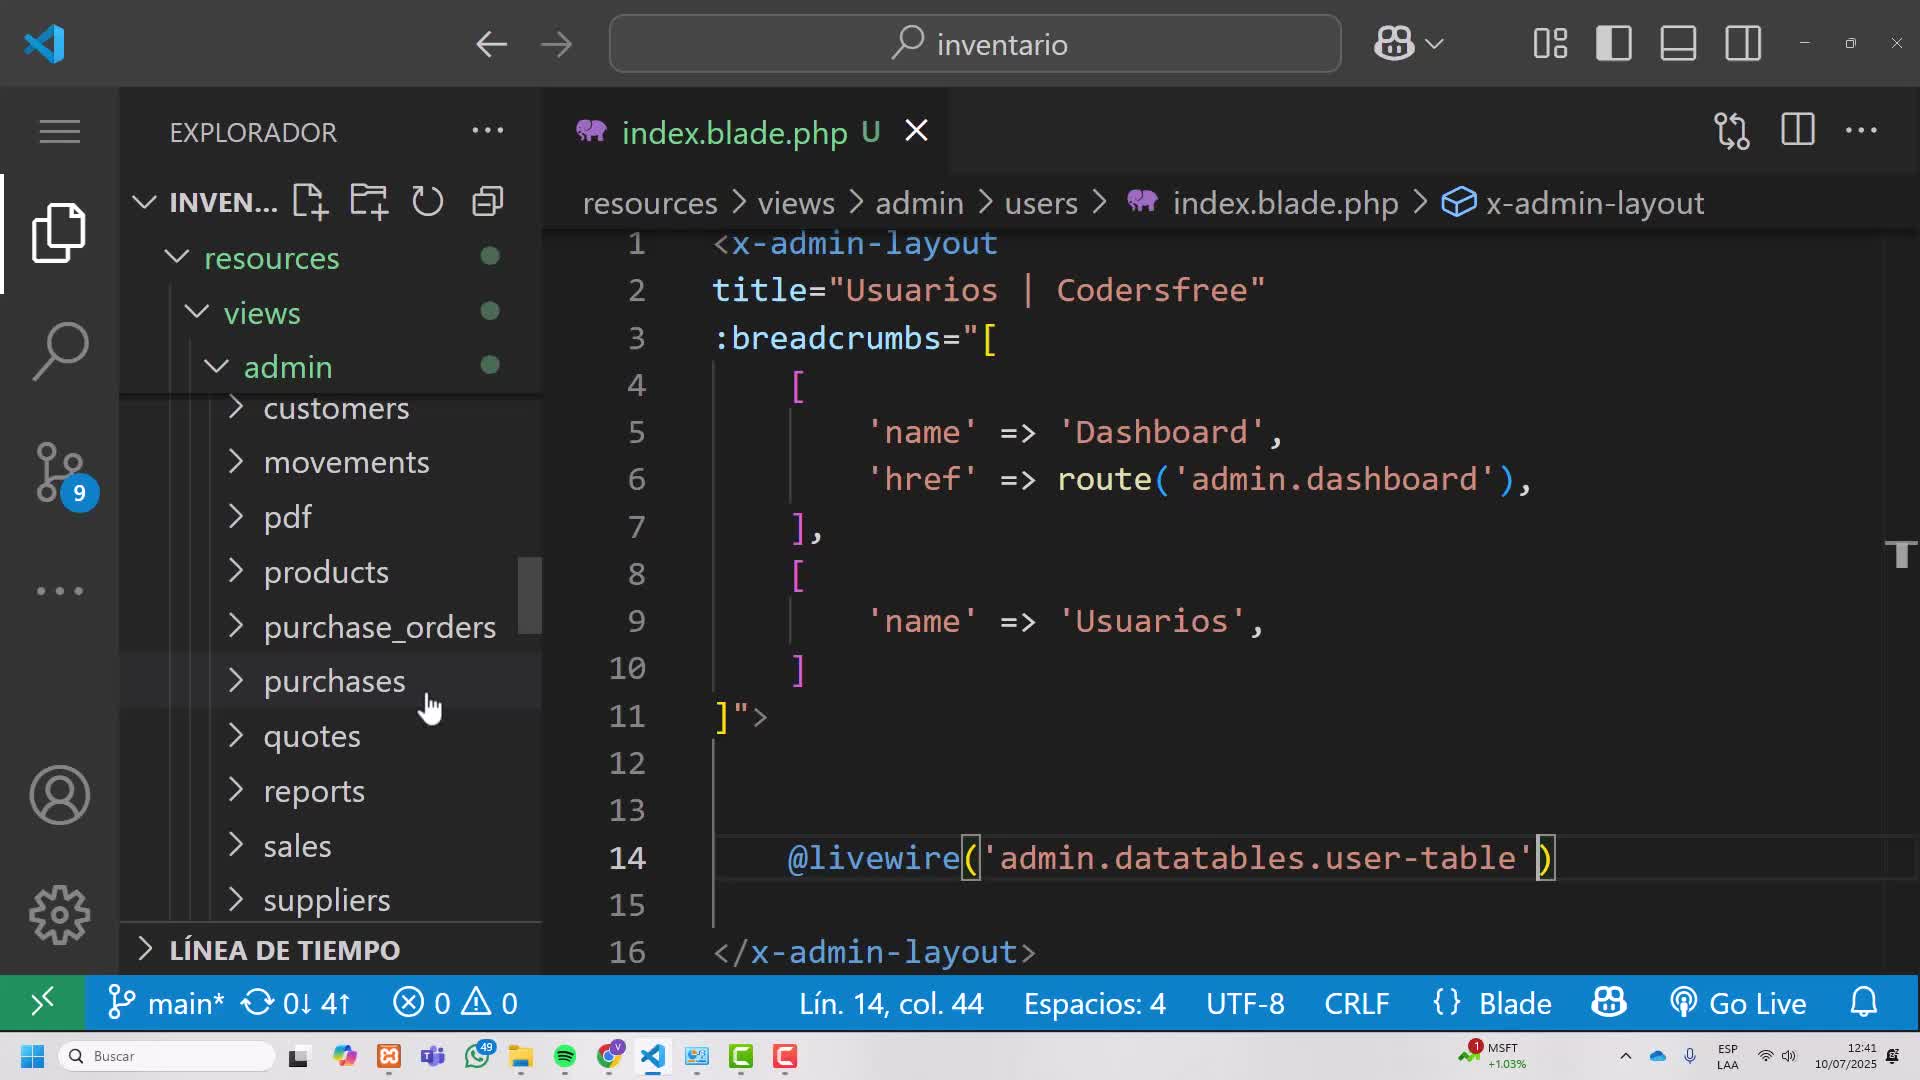Click the x-admin-layout symbol breadcrumb
This screenshot has height=1080, width=1920.
(x=1594, y=203)
